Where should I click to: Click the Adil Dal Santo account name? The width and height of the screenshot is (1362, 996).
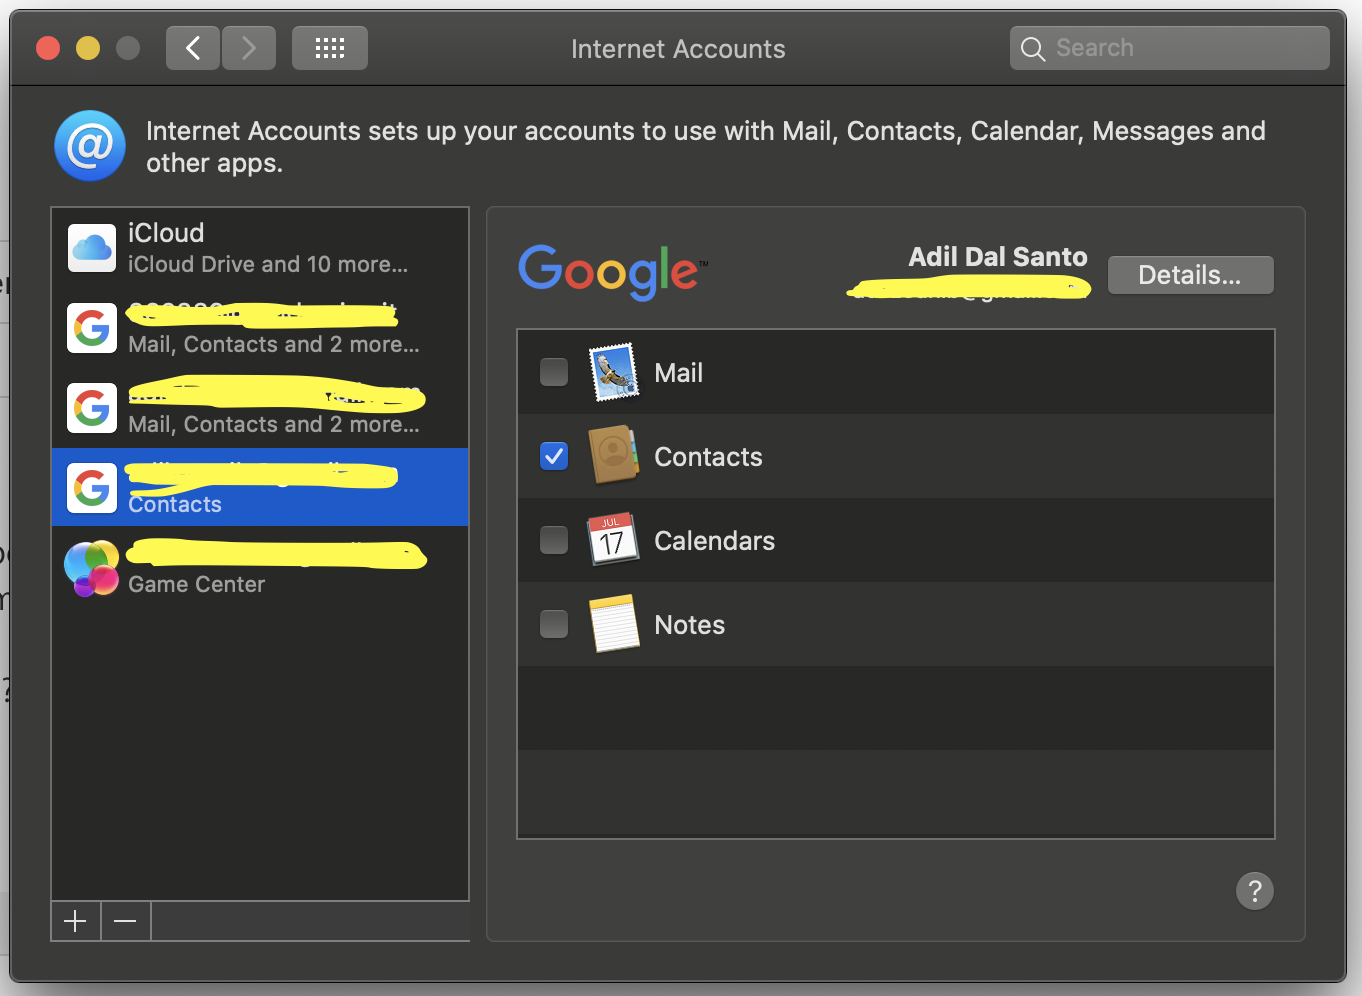998,257
